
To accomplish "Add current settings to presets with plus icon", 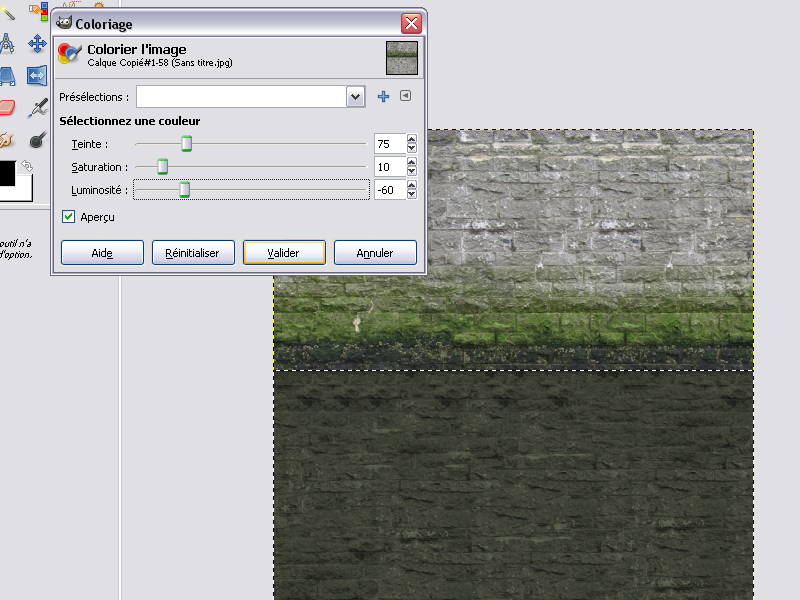I will (383, 96).
